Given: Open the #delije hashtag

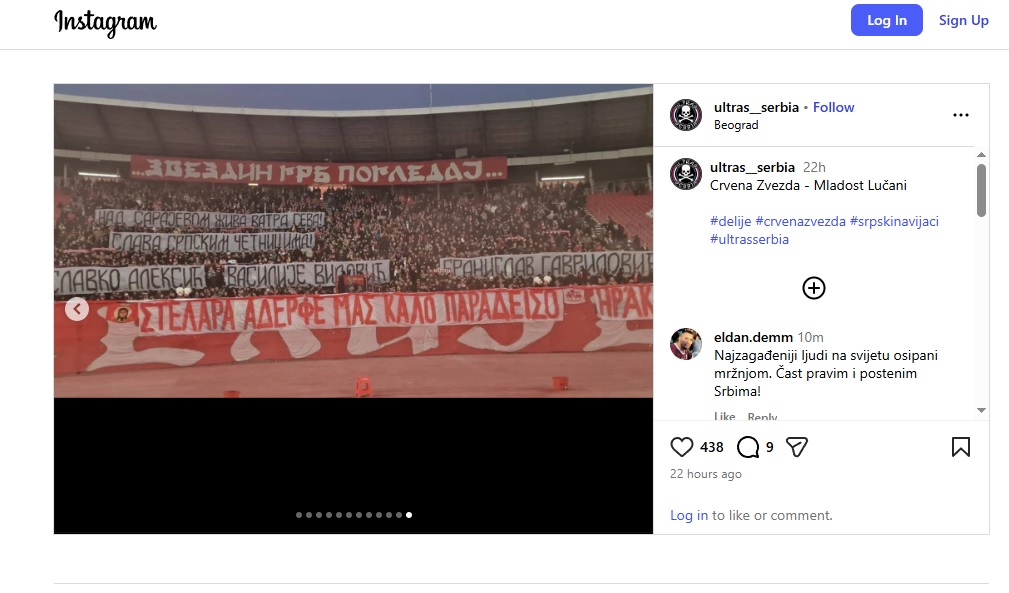Looking at the screenshot, I should (x=730, y=221).
